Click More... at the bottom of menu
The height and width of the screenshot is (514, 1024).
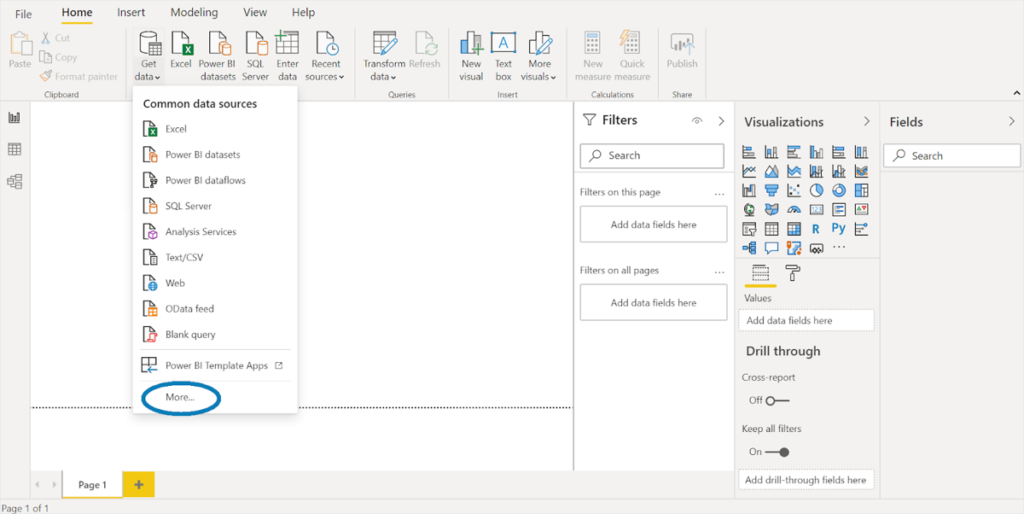pyautogui.click(x=180, y=397)
